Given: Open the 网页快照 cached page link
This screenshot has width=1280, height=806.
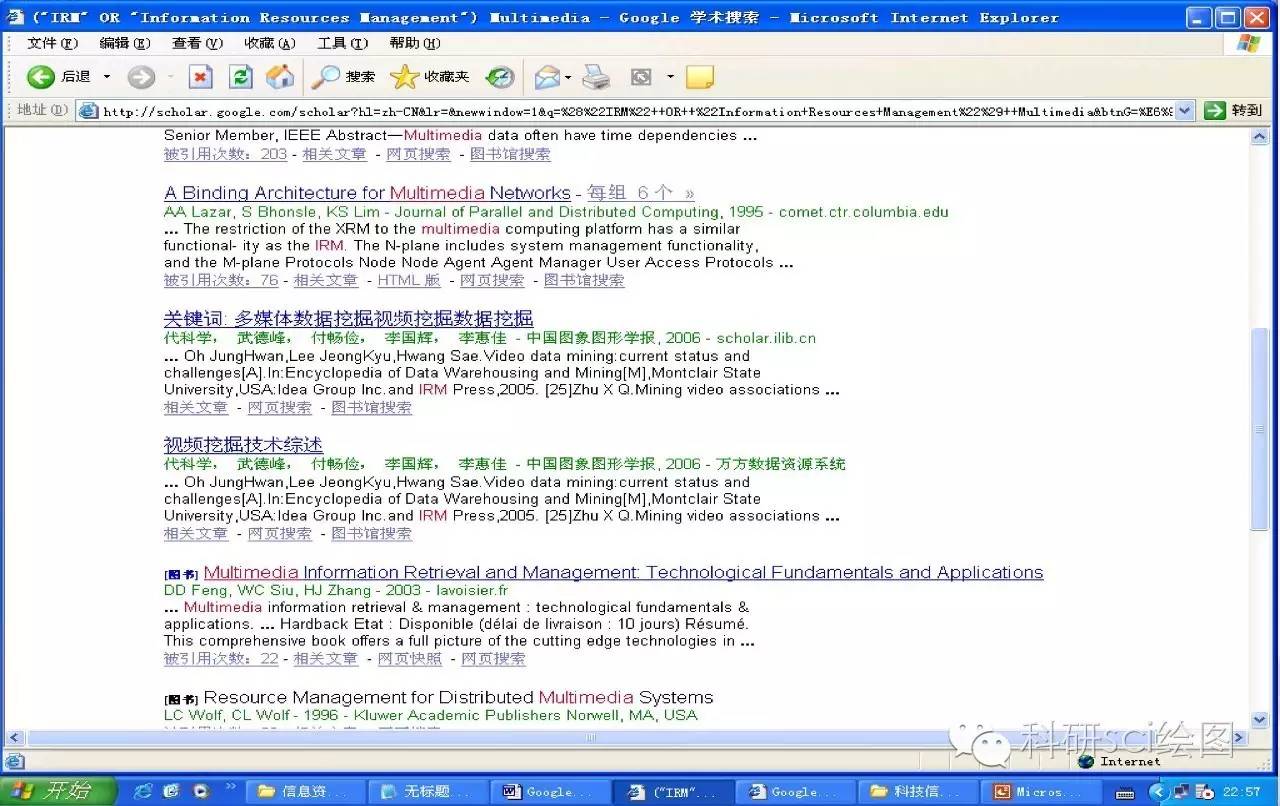Looking at the screenshot, I should [409, 659].
